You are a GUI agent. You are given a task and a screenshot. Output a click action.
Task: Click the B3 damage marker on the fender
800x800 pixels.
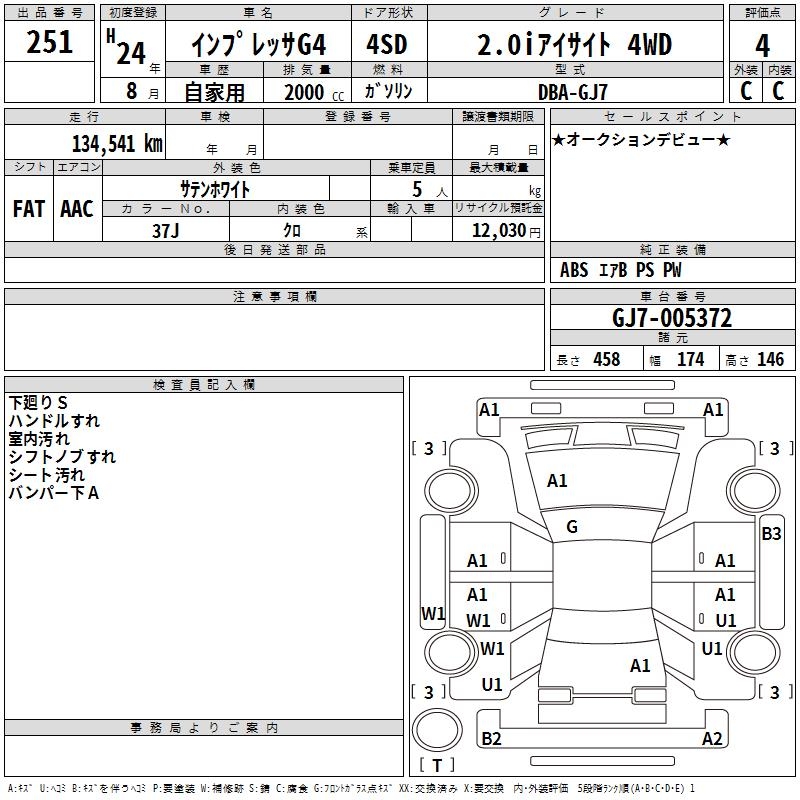coord(771,534)
